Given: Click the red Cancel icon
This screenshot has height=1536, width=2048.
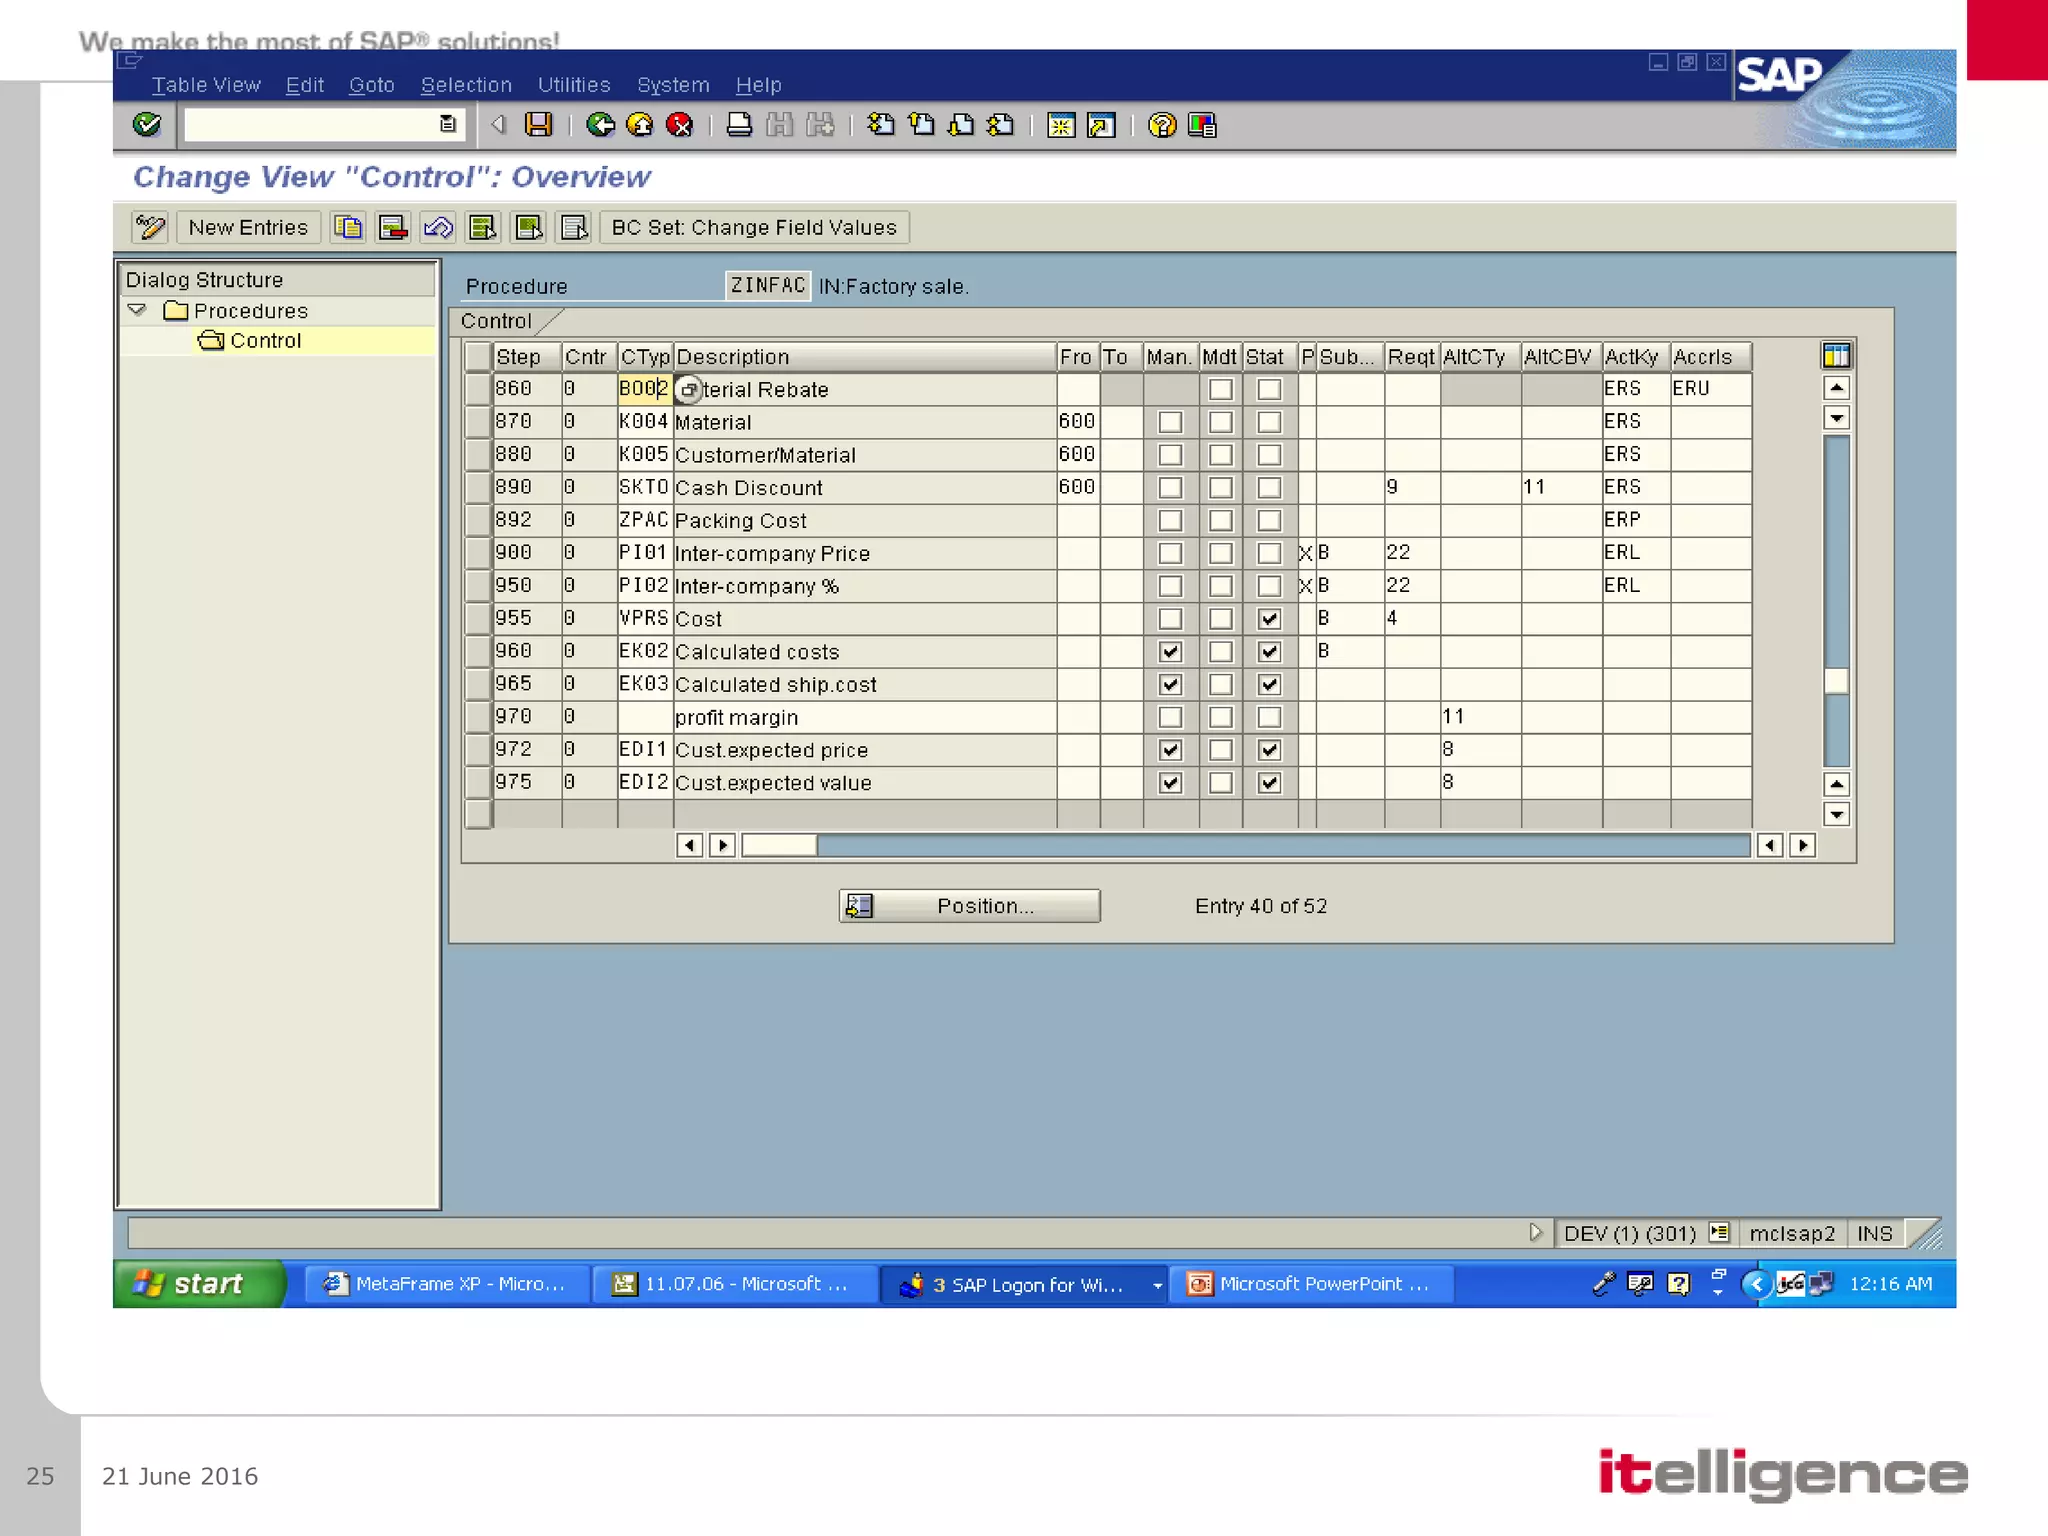Looking at the screenshot, I should click(680, 125).
